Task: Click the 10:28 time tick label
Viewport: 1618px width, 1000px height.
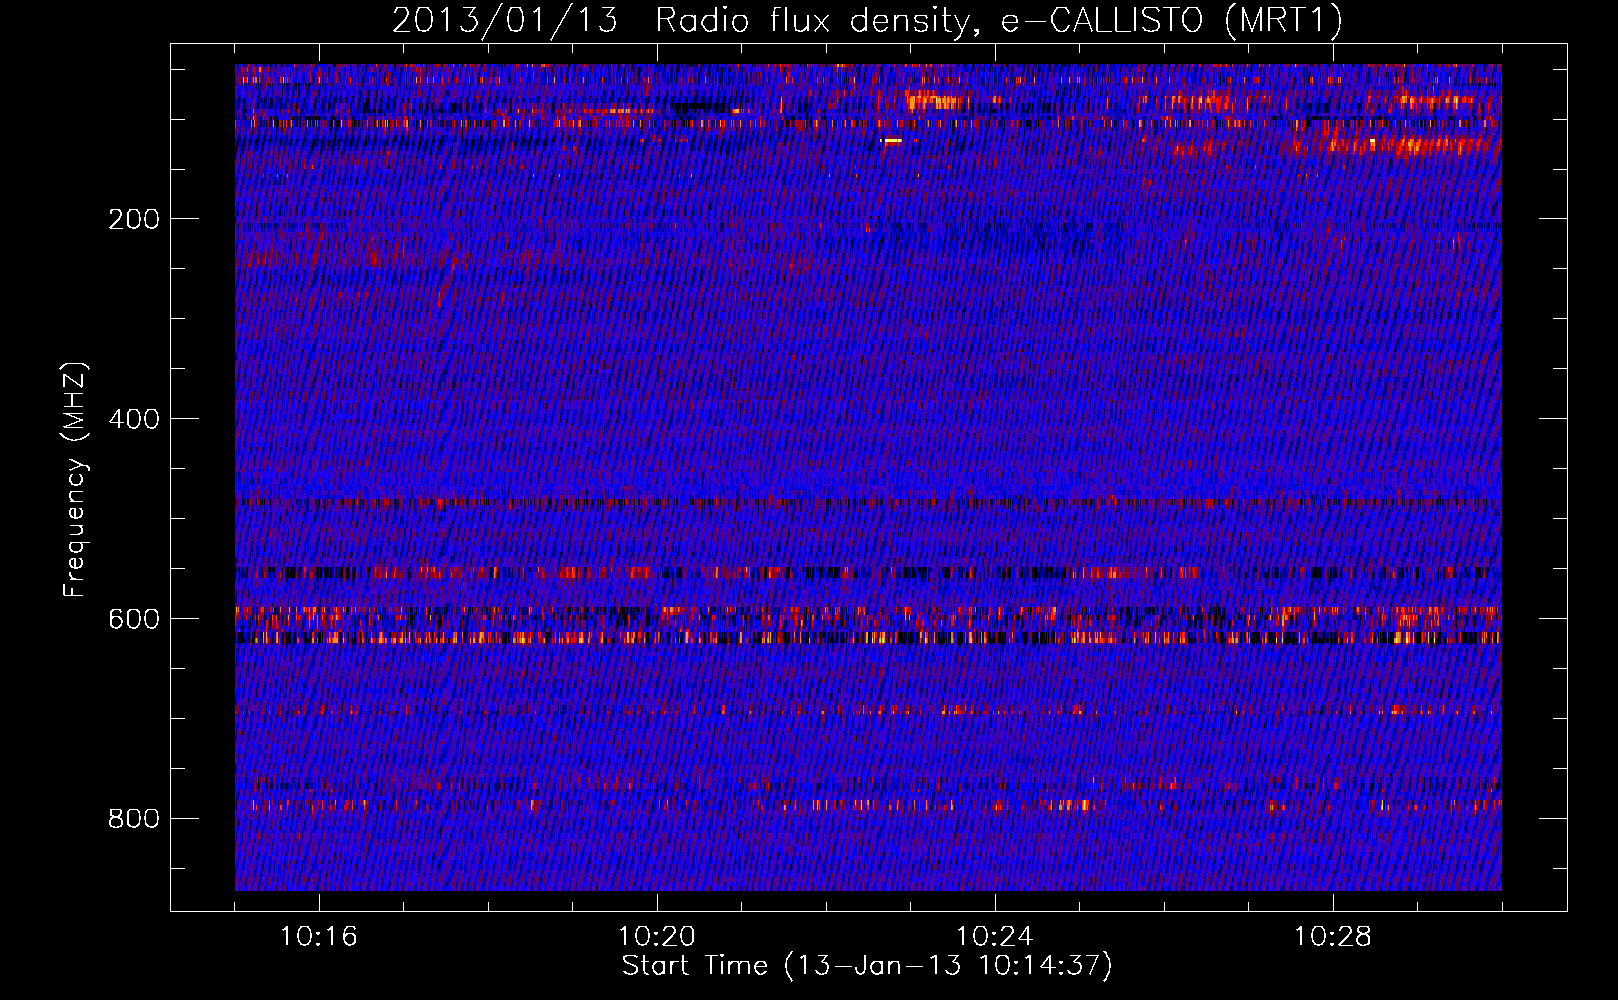Action: [1333, 937]
